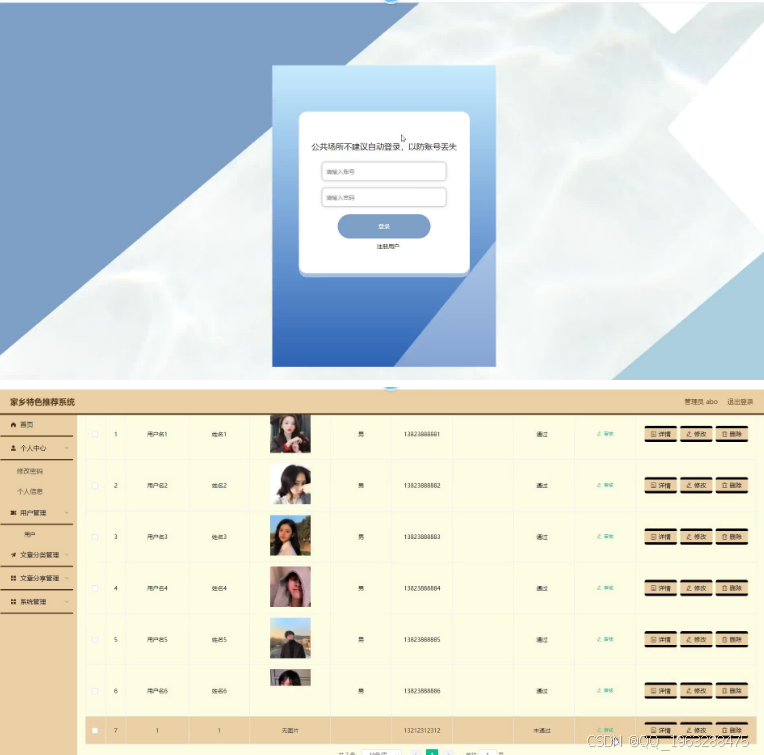Screen dimensions: 764x755
Task: Open 详情 for row 用户名4
Action: pyautogui.click(x=661, y=588)
